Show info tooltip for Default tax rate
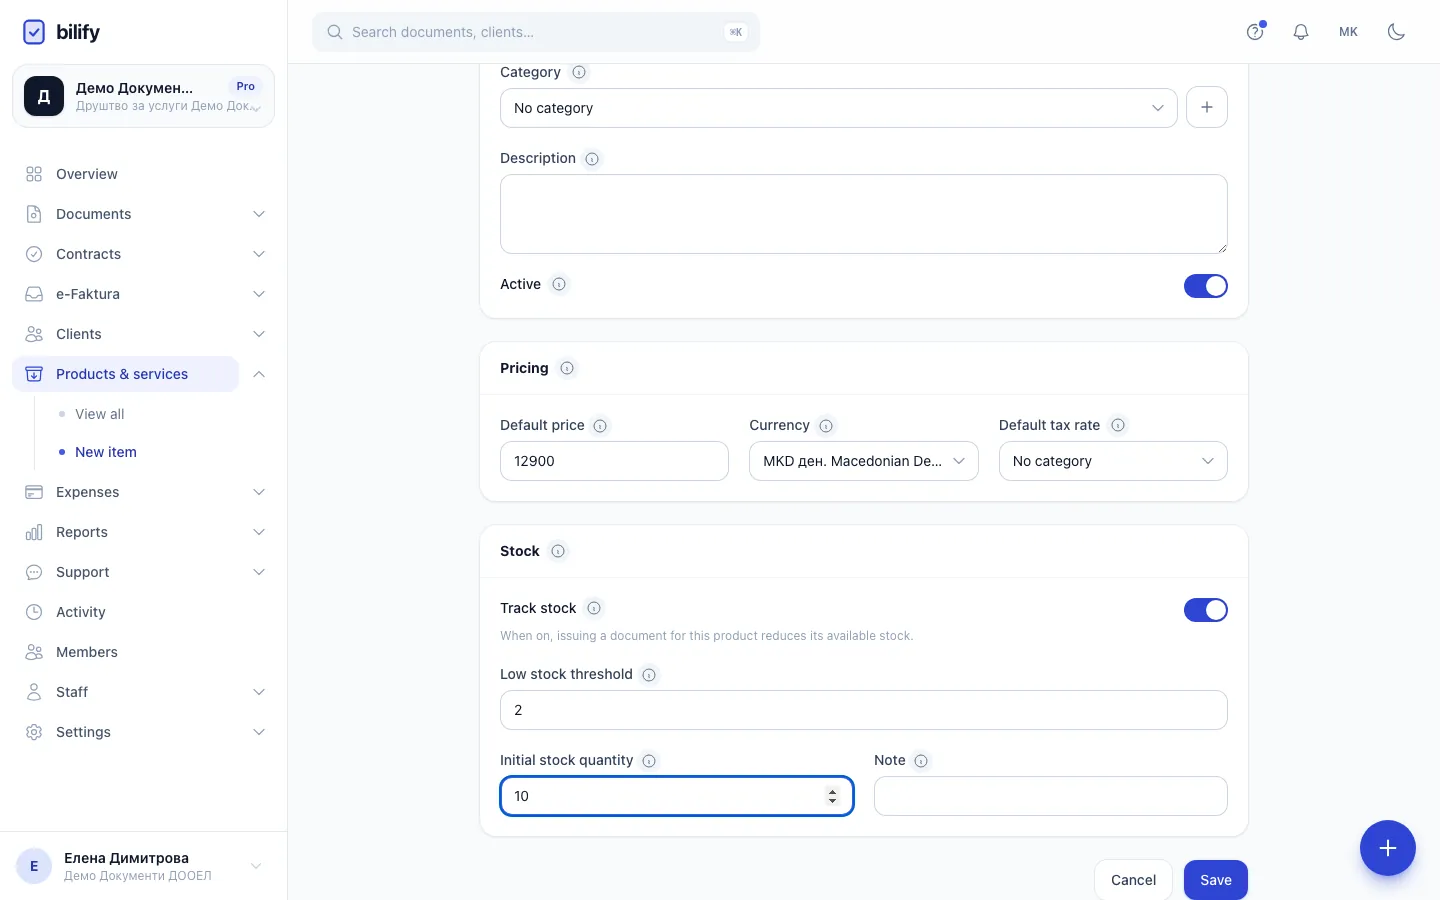1440x900 pixels. [x=1118, y=425]
